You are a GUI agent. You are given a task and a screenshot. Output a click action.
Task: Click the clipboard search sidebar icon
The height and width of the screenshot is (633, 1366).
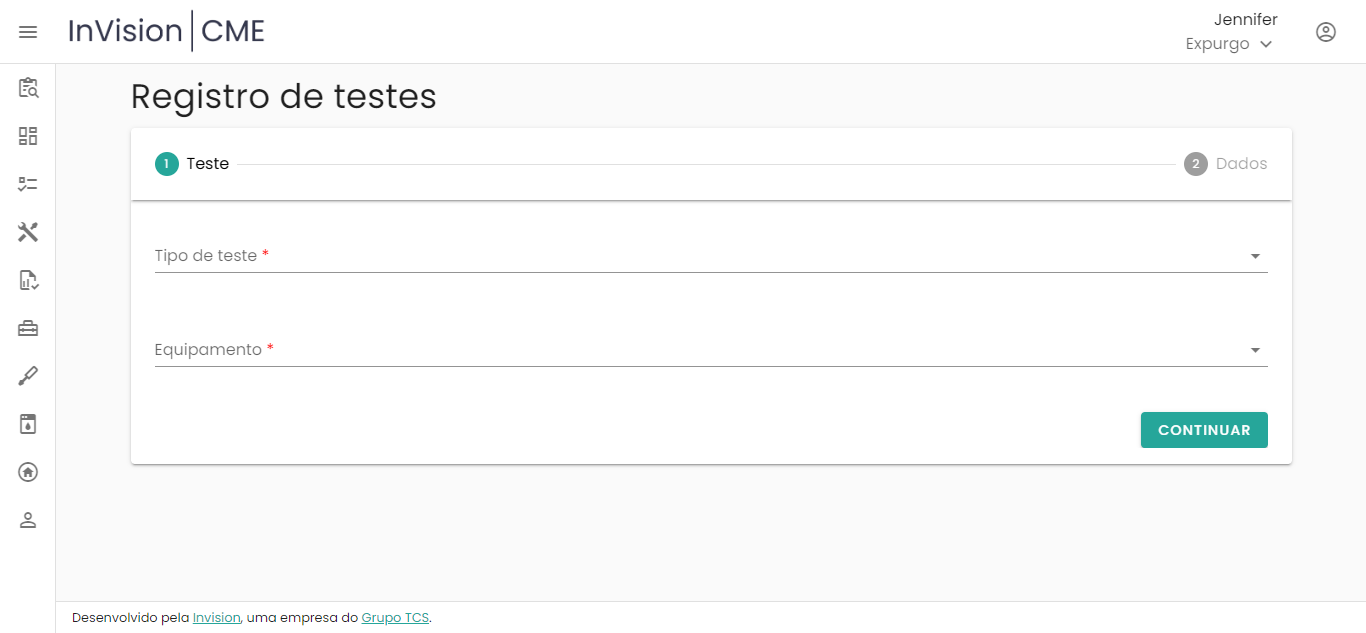tap(28, 88)
